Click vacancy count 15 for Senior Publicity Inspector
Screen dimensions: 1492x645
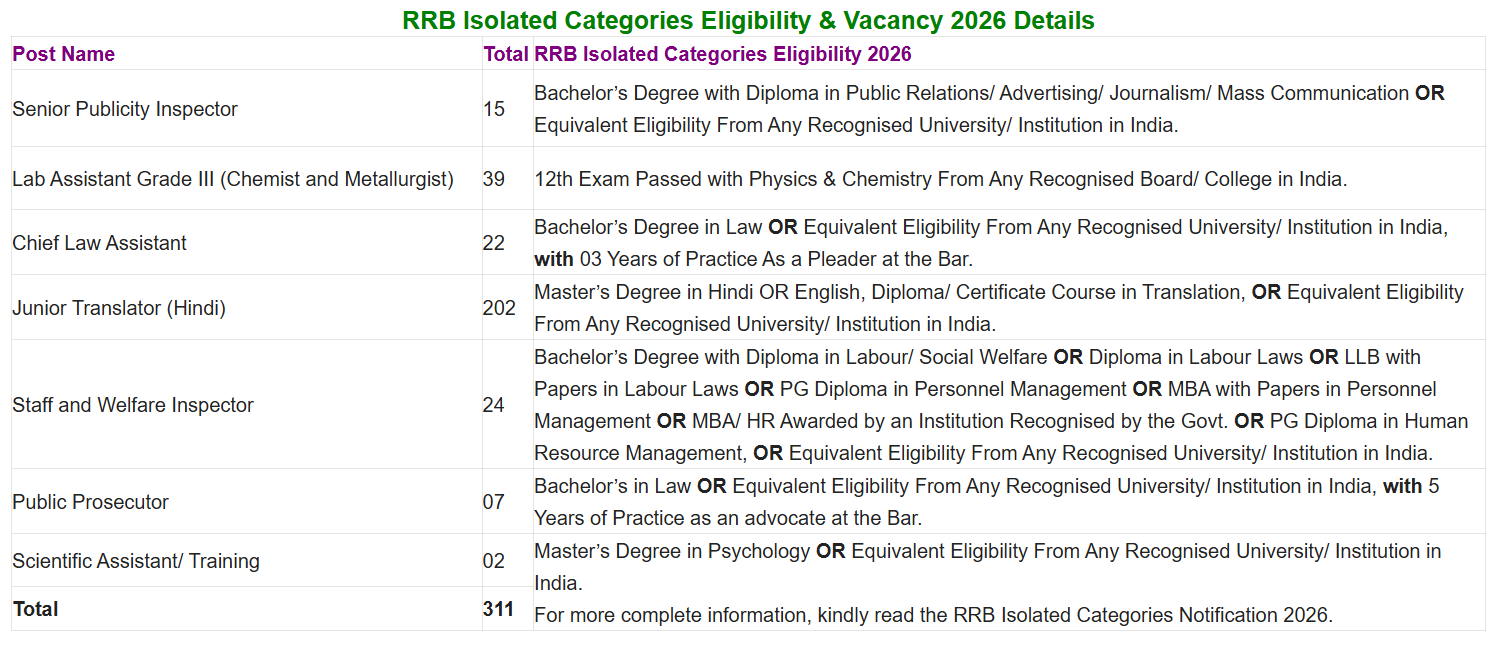point(494,109)
